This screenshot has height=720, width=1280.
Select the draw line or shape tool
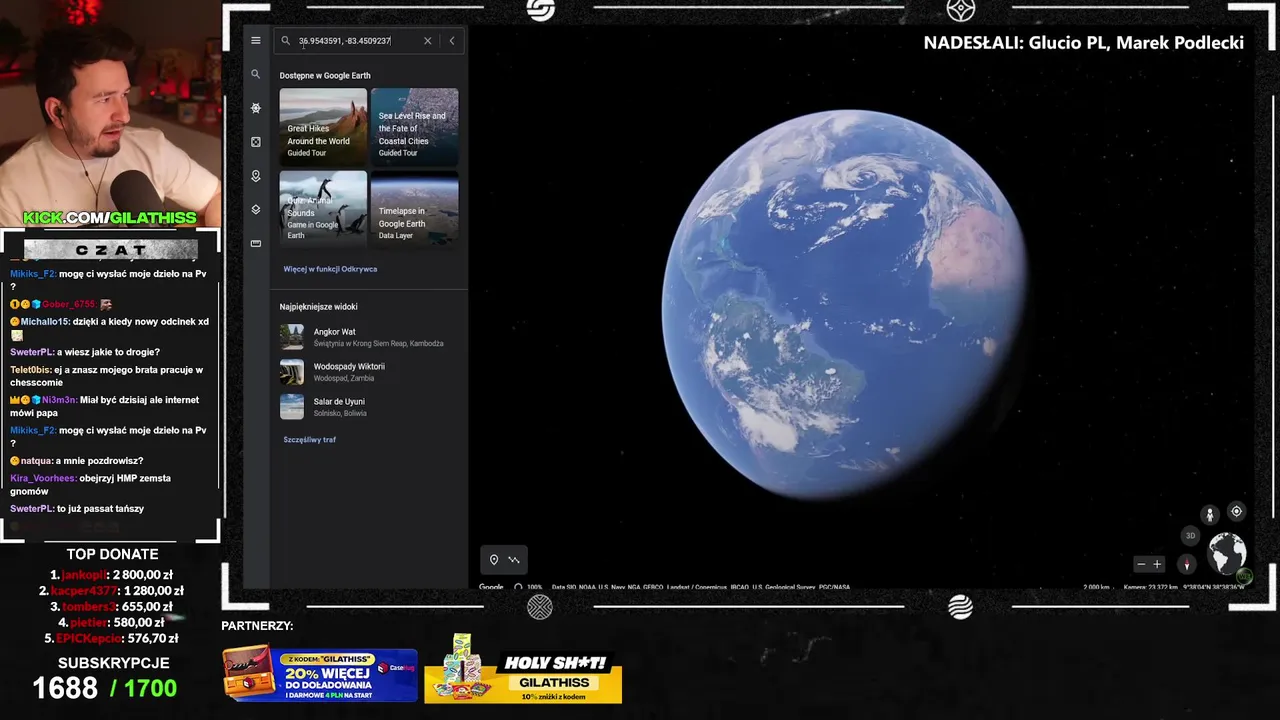pos(514,560)
